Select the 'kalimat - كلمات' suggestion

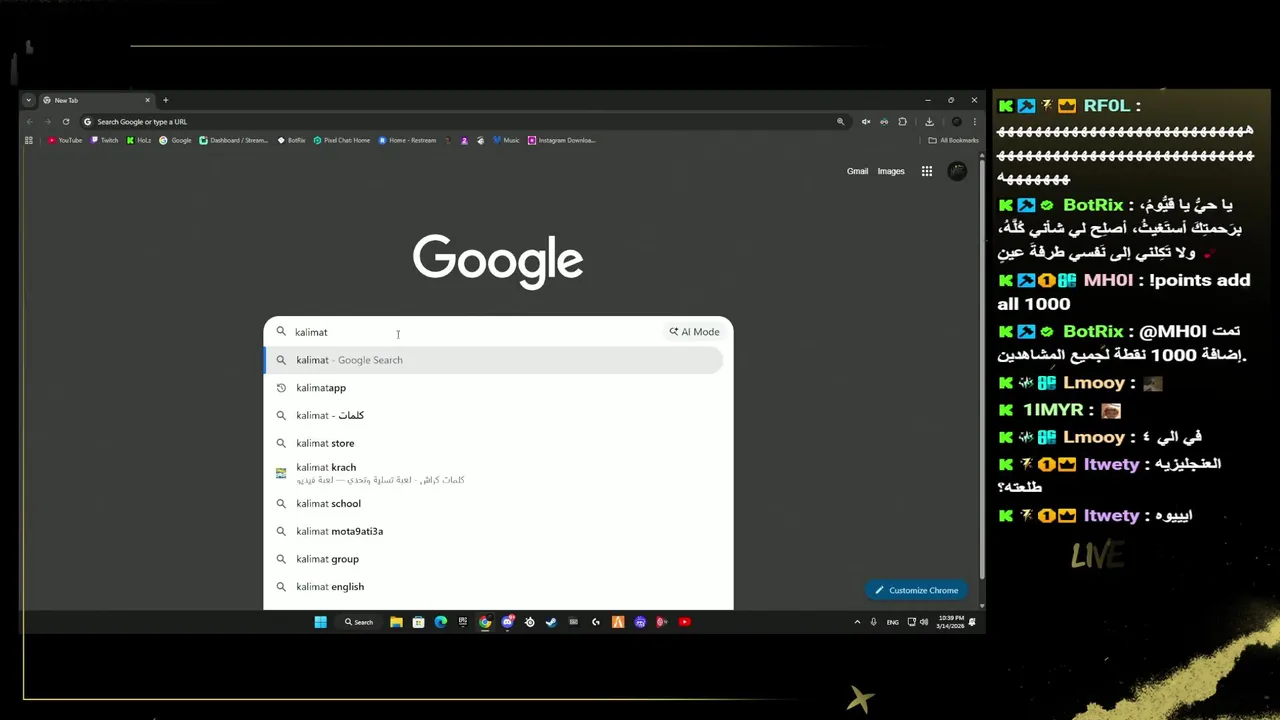(x=493, y=415)
